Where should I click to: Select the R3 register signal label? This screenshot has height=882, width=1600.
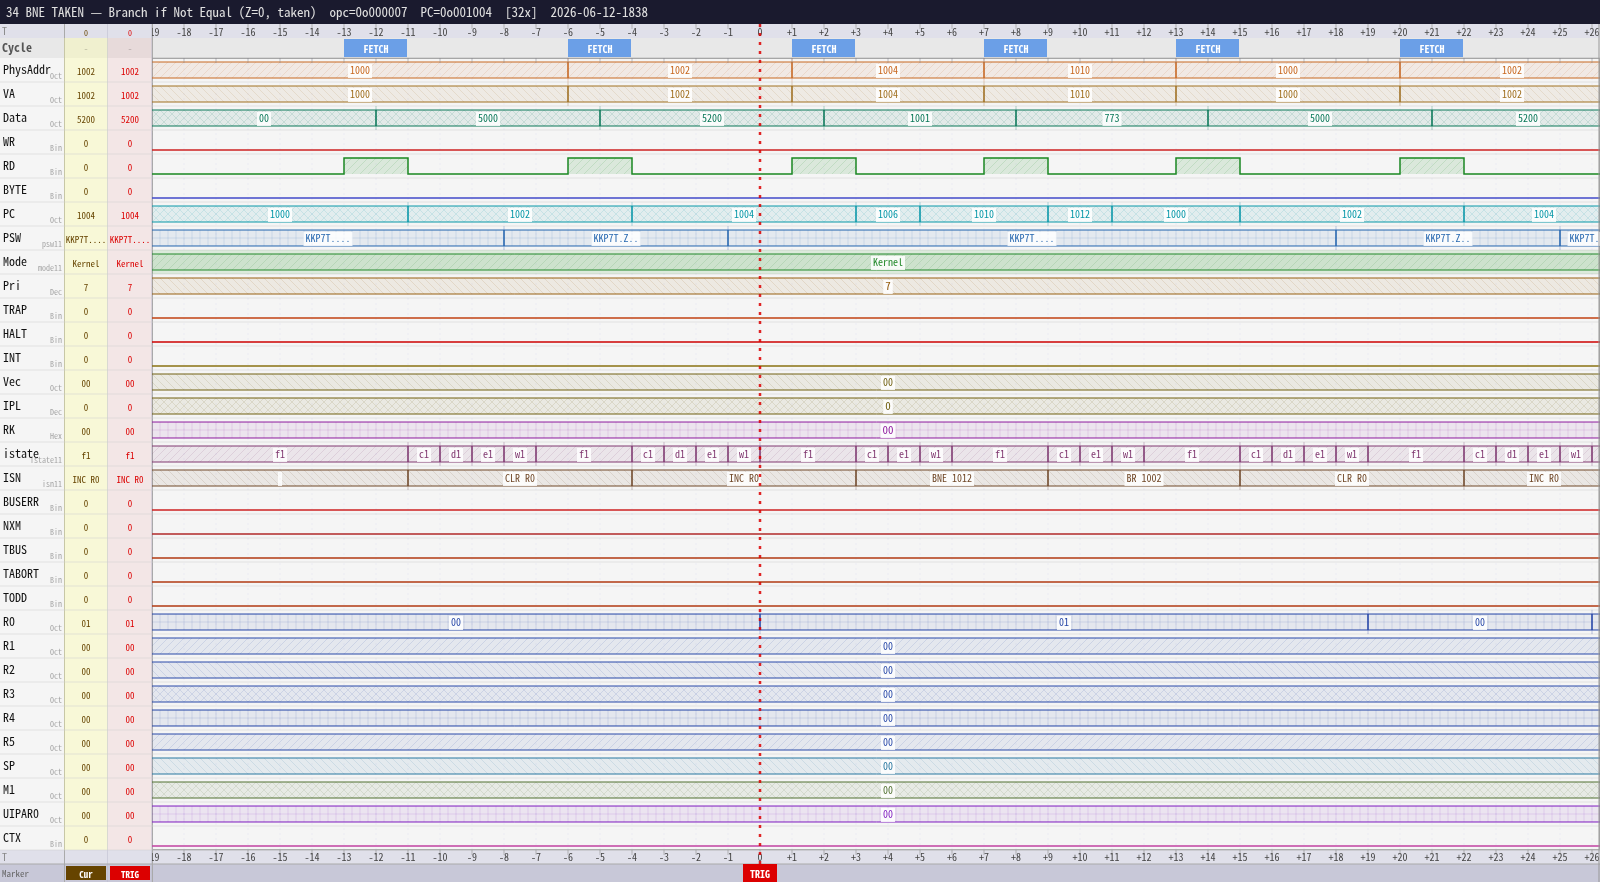click(9, 694)
